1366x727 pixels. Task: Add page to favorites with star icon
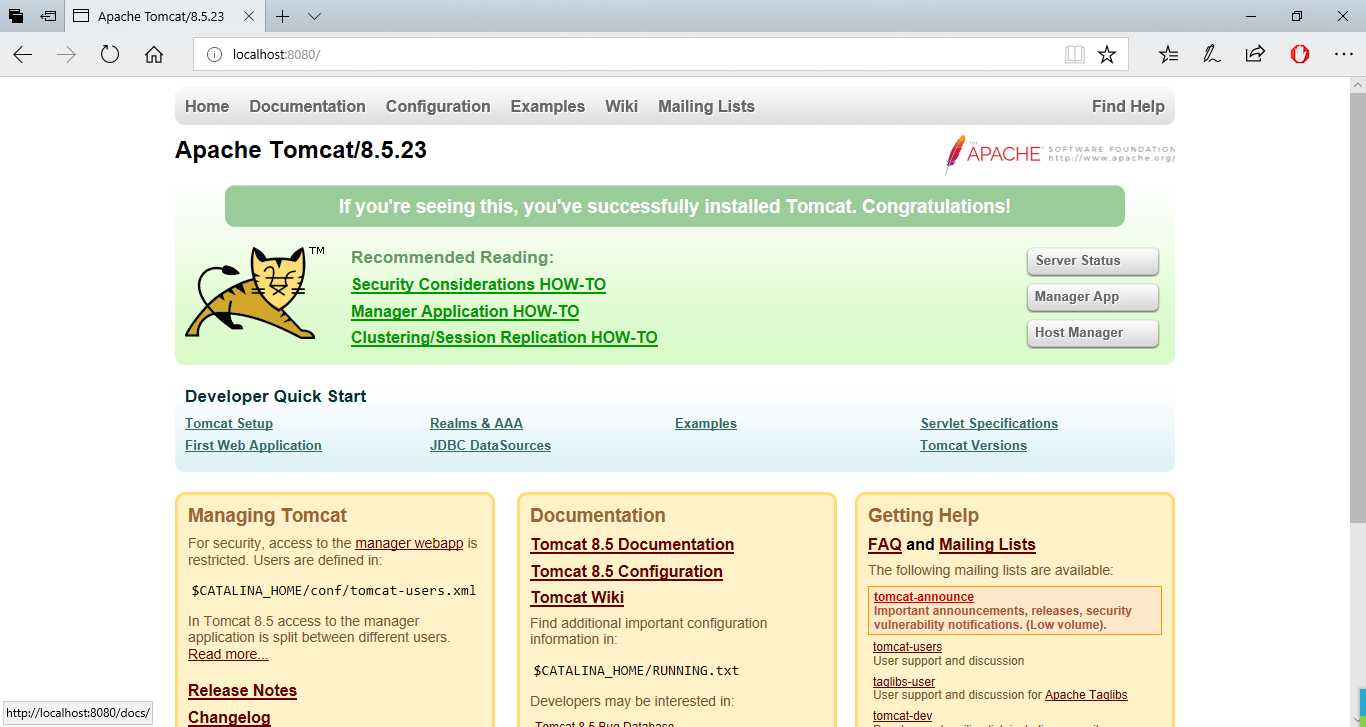pos(1107,55)
